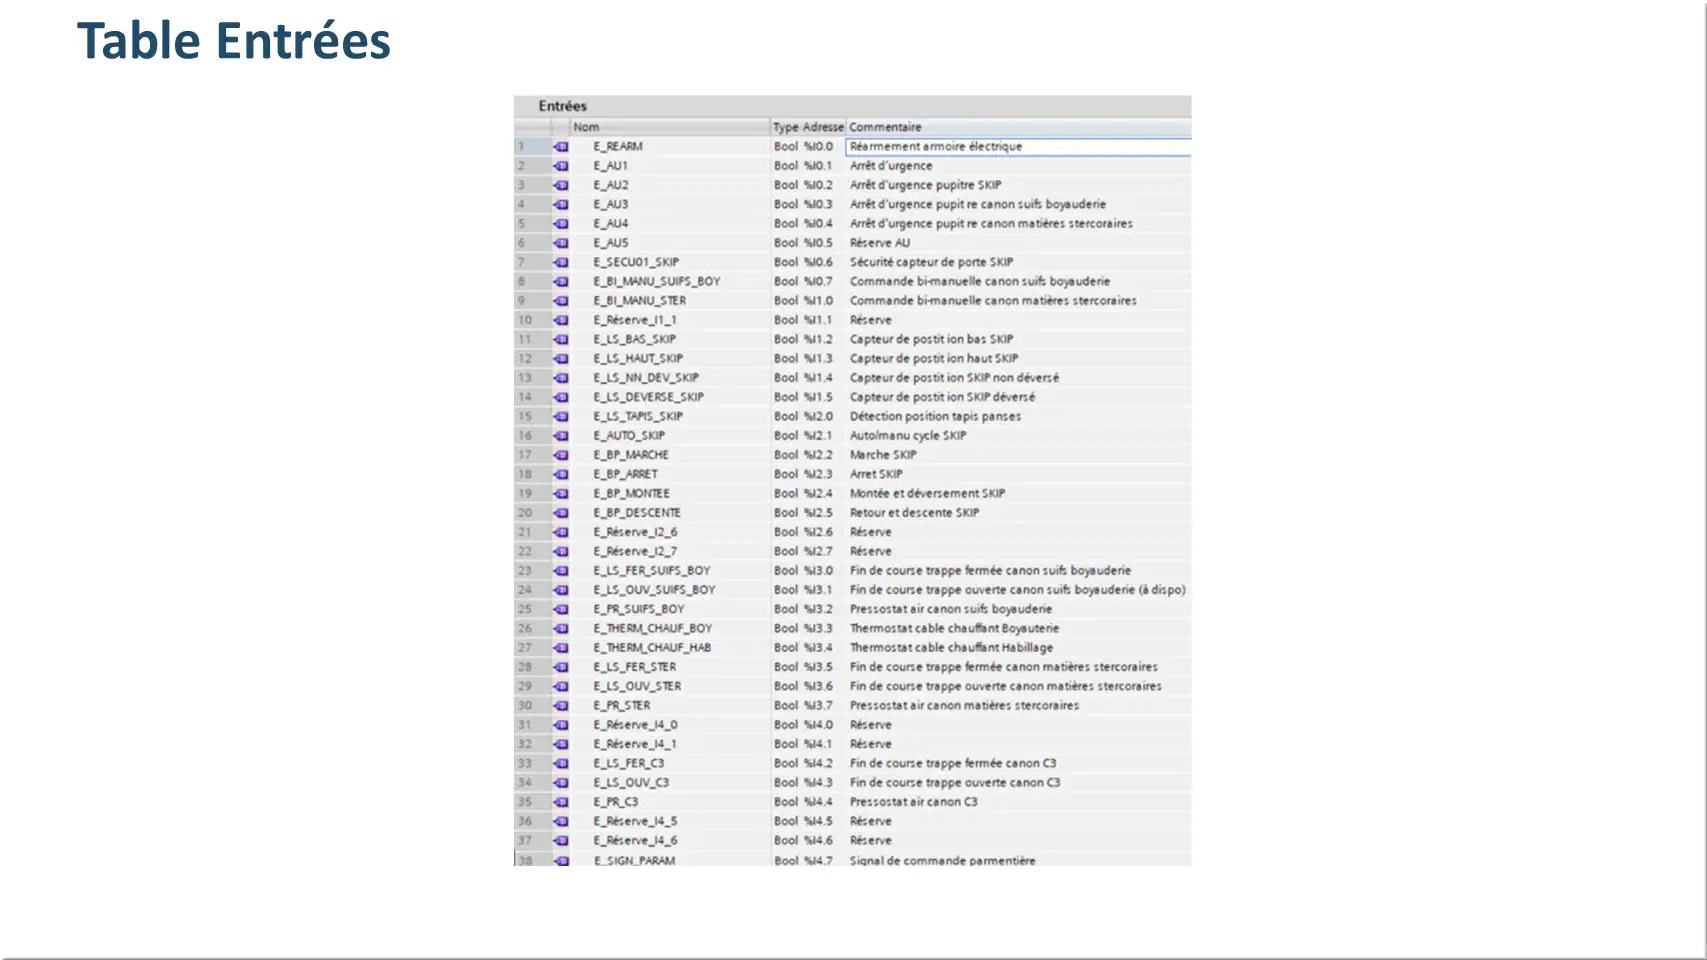Click the address cell %I0.0
Viewport: 1707px width, 960px height.
(x=818, y=146)
